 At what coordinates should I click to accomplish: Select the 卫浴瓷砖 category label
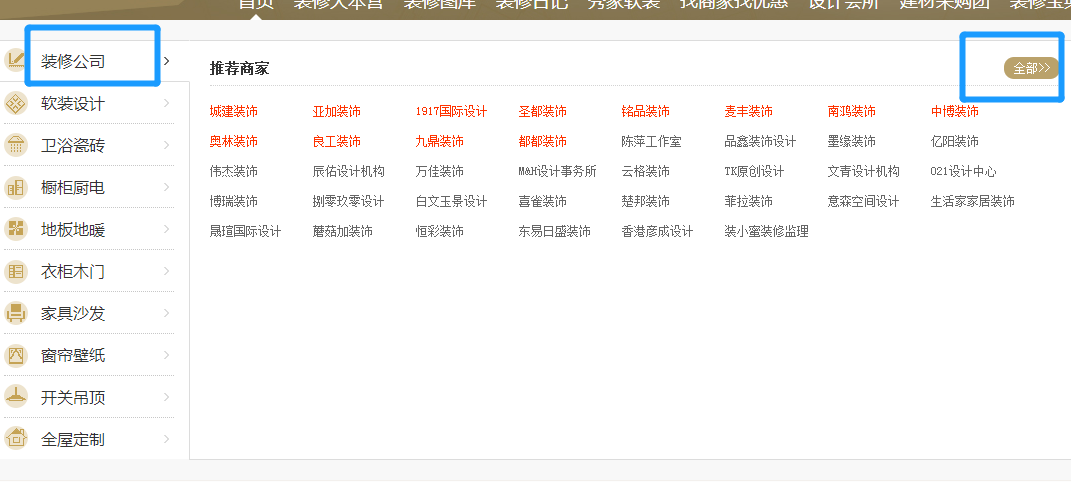pos(73,145)
